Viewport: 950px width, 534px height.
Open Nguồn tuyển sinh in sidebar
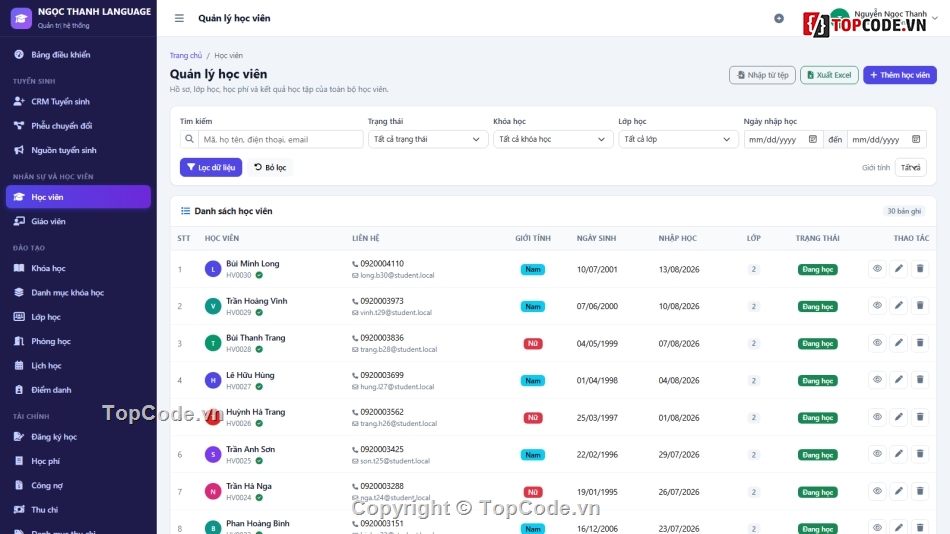78,150
